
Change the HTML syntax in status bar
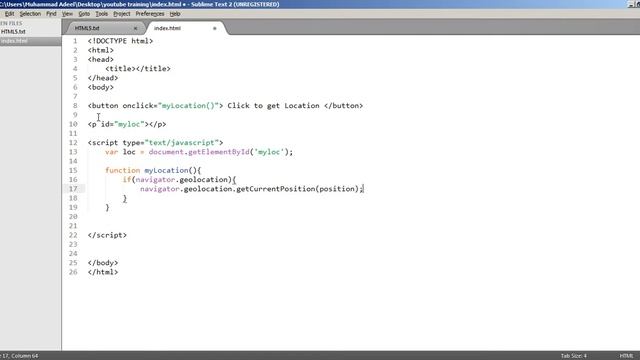pyautogui.click(x=626, y=356)
